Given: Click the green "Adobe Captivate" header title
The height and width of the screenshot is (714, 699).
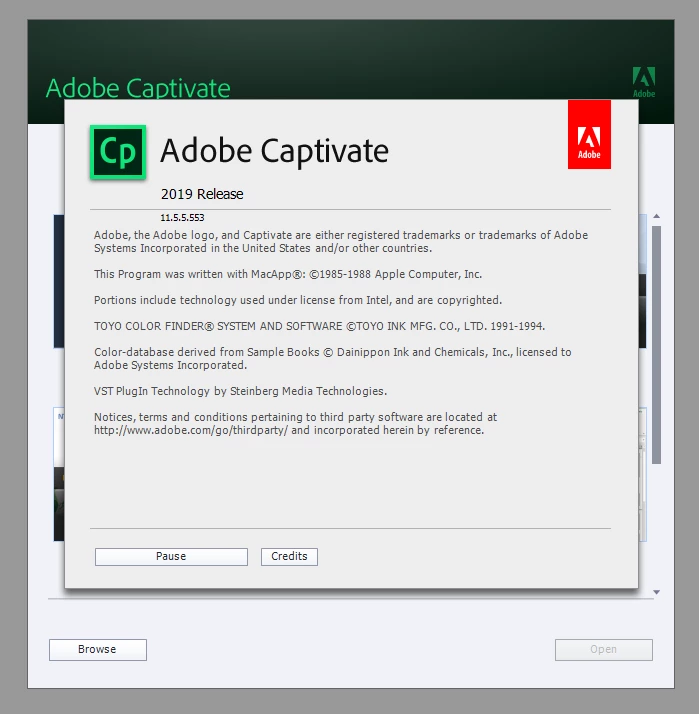Looking at the screenshot, I should (x=138, y=88).
